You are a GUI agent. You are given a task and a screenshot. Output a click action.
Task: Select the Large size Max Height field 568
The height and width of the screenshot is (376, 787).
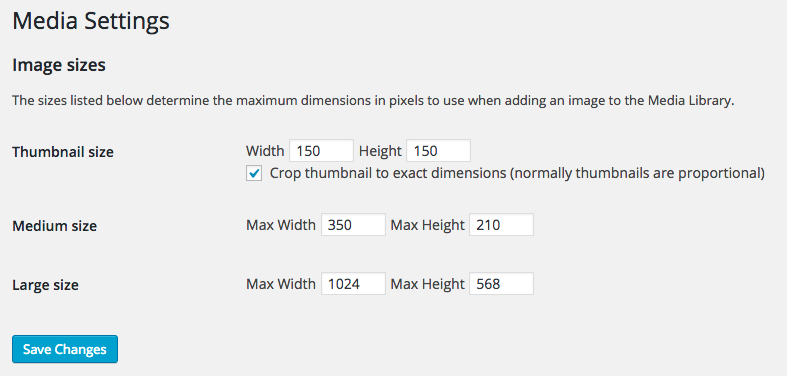coord(501,284)
